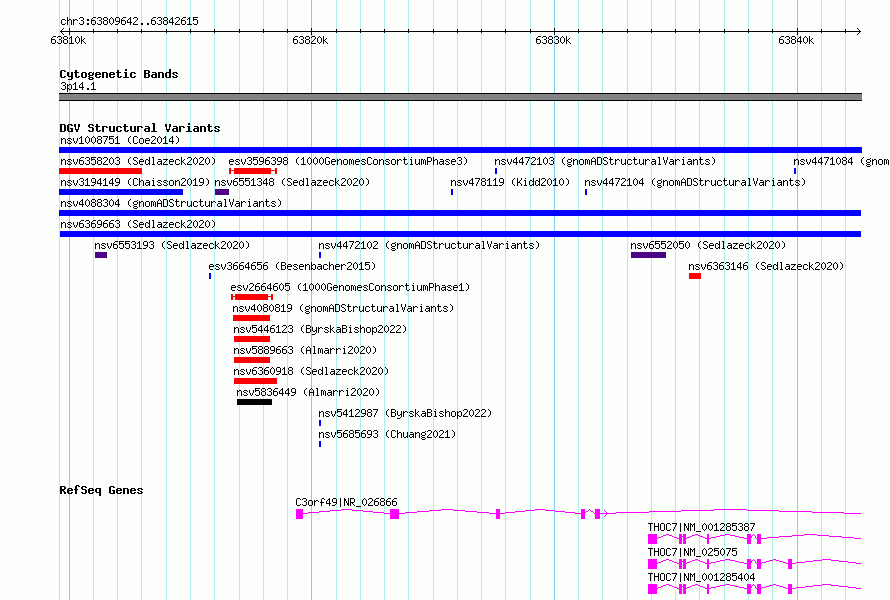
Task: Select nsv4080819 (gnomADStructuralVariants) label
Action: point(343,308)
